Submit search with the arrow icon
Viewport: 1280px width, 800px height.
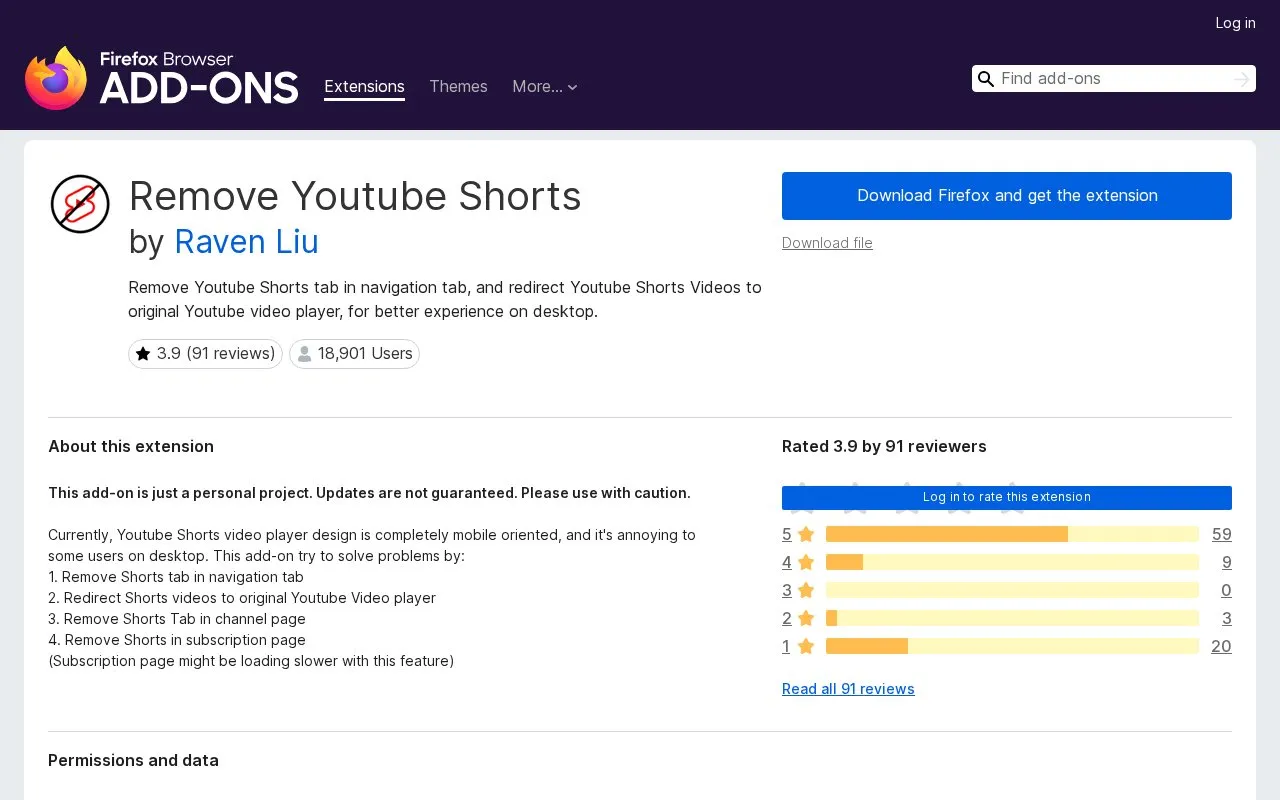[x=1242, y=79]
